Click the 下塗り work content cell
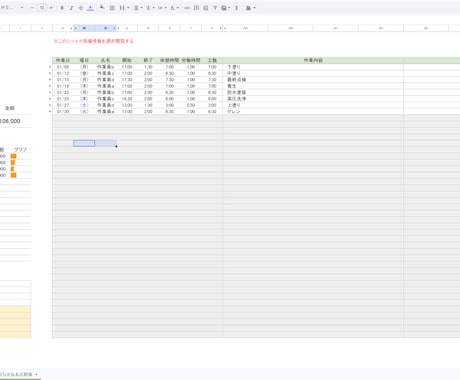Viewport: 460px width, 380px height. tap(313, 67)
